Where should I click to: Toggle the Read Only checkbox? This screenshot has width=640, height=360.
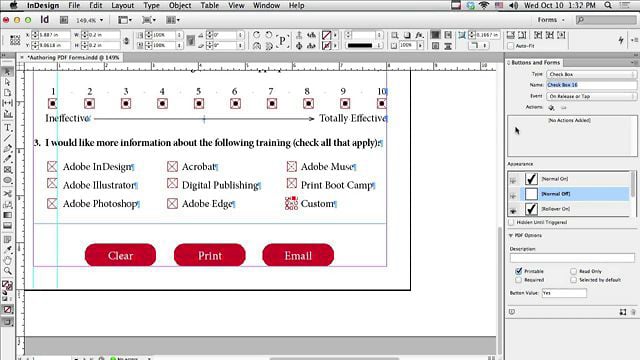pos(573,271)
